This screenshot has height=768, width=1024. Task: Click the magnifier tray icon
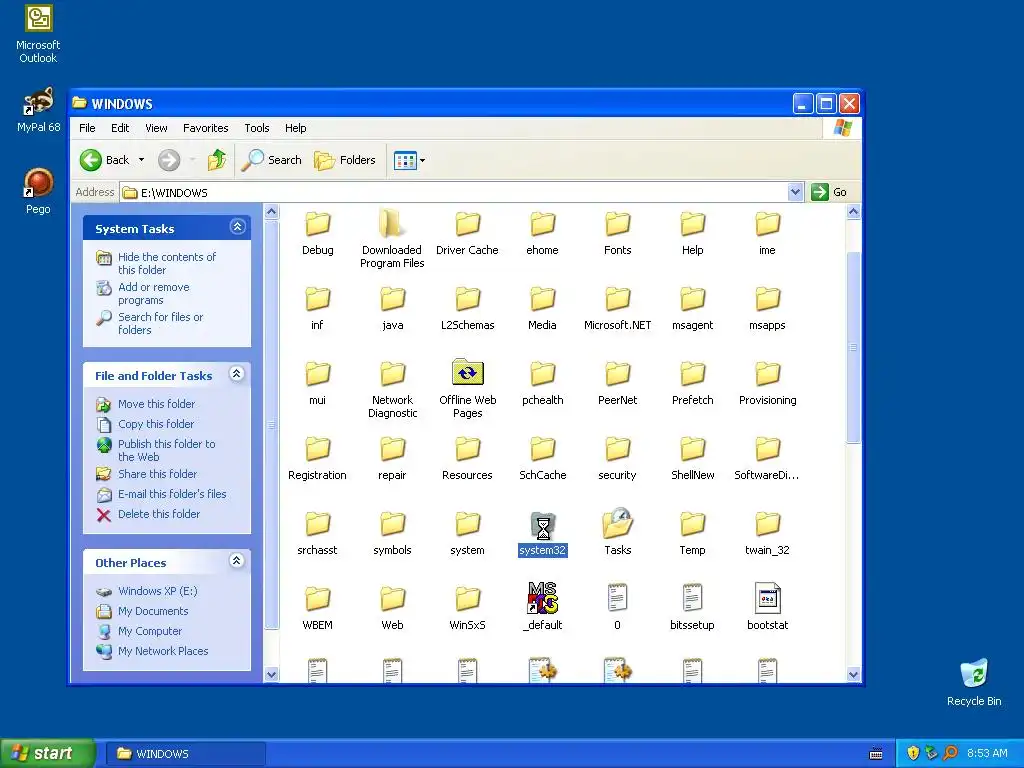pyautogui.click(x=950, y=753)
